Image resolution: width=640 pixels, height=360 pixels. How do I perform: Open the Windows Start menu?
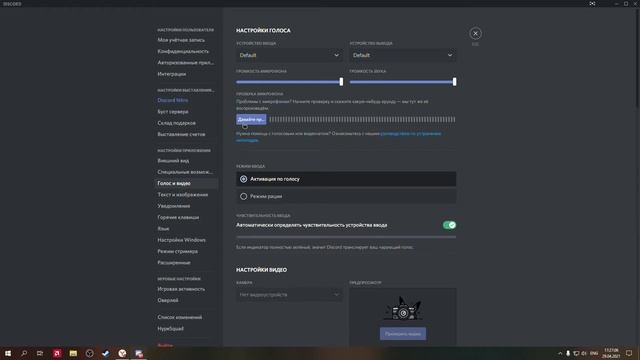[x=8, y=353]
